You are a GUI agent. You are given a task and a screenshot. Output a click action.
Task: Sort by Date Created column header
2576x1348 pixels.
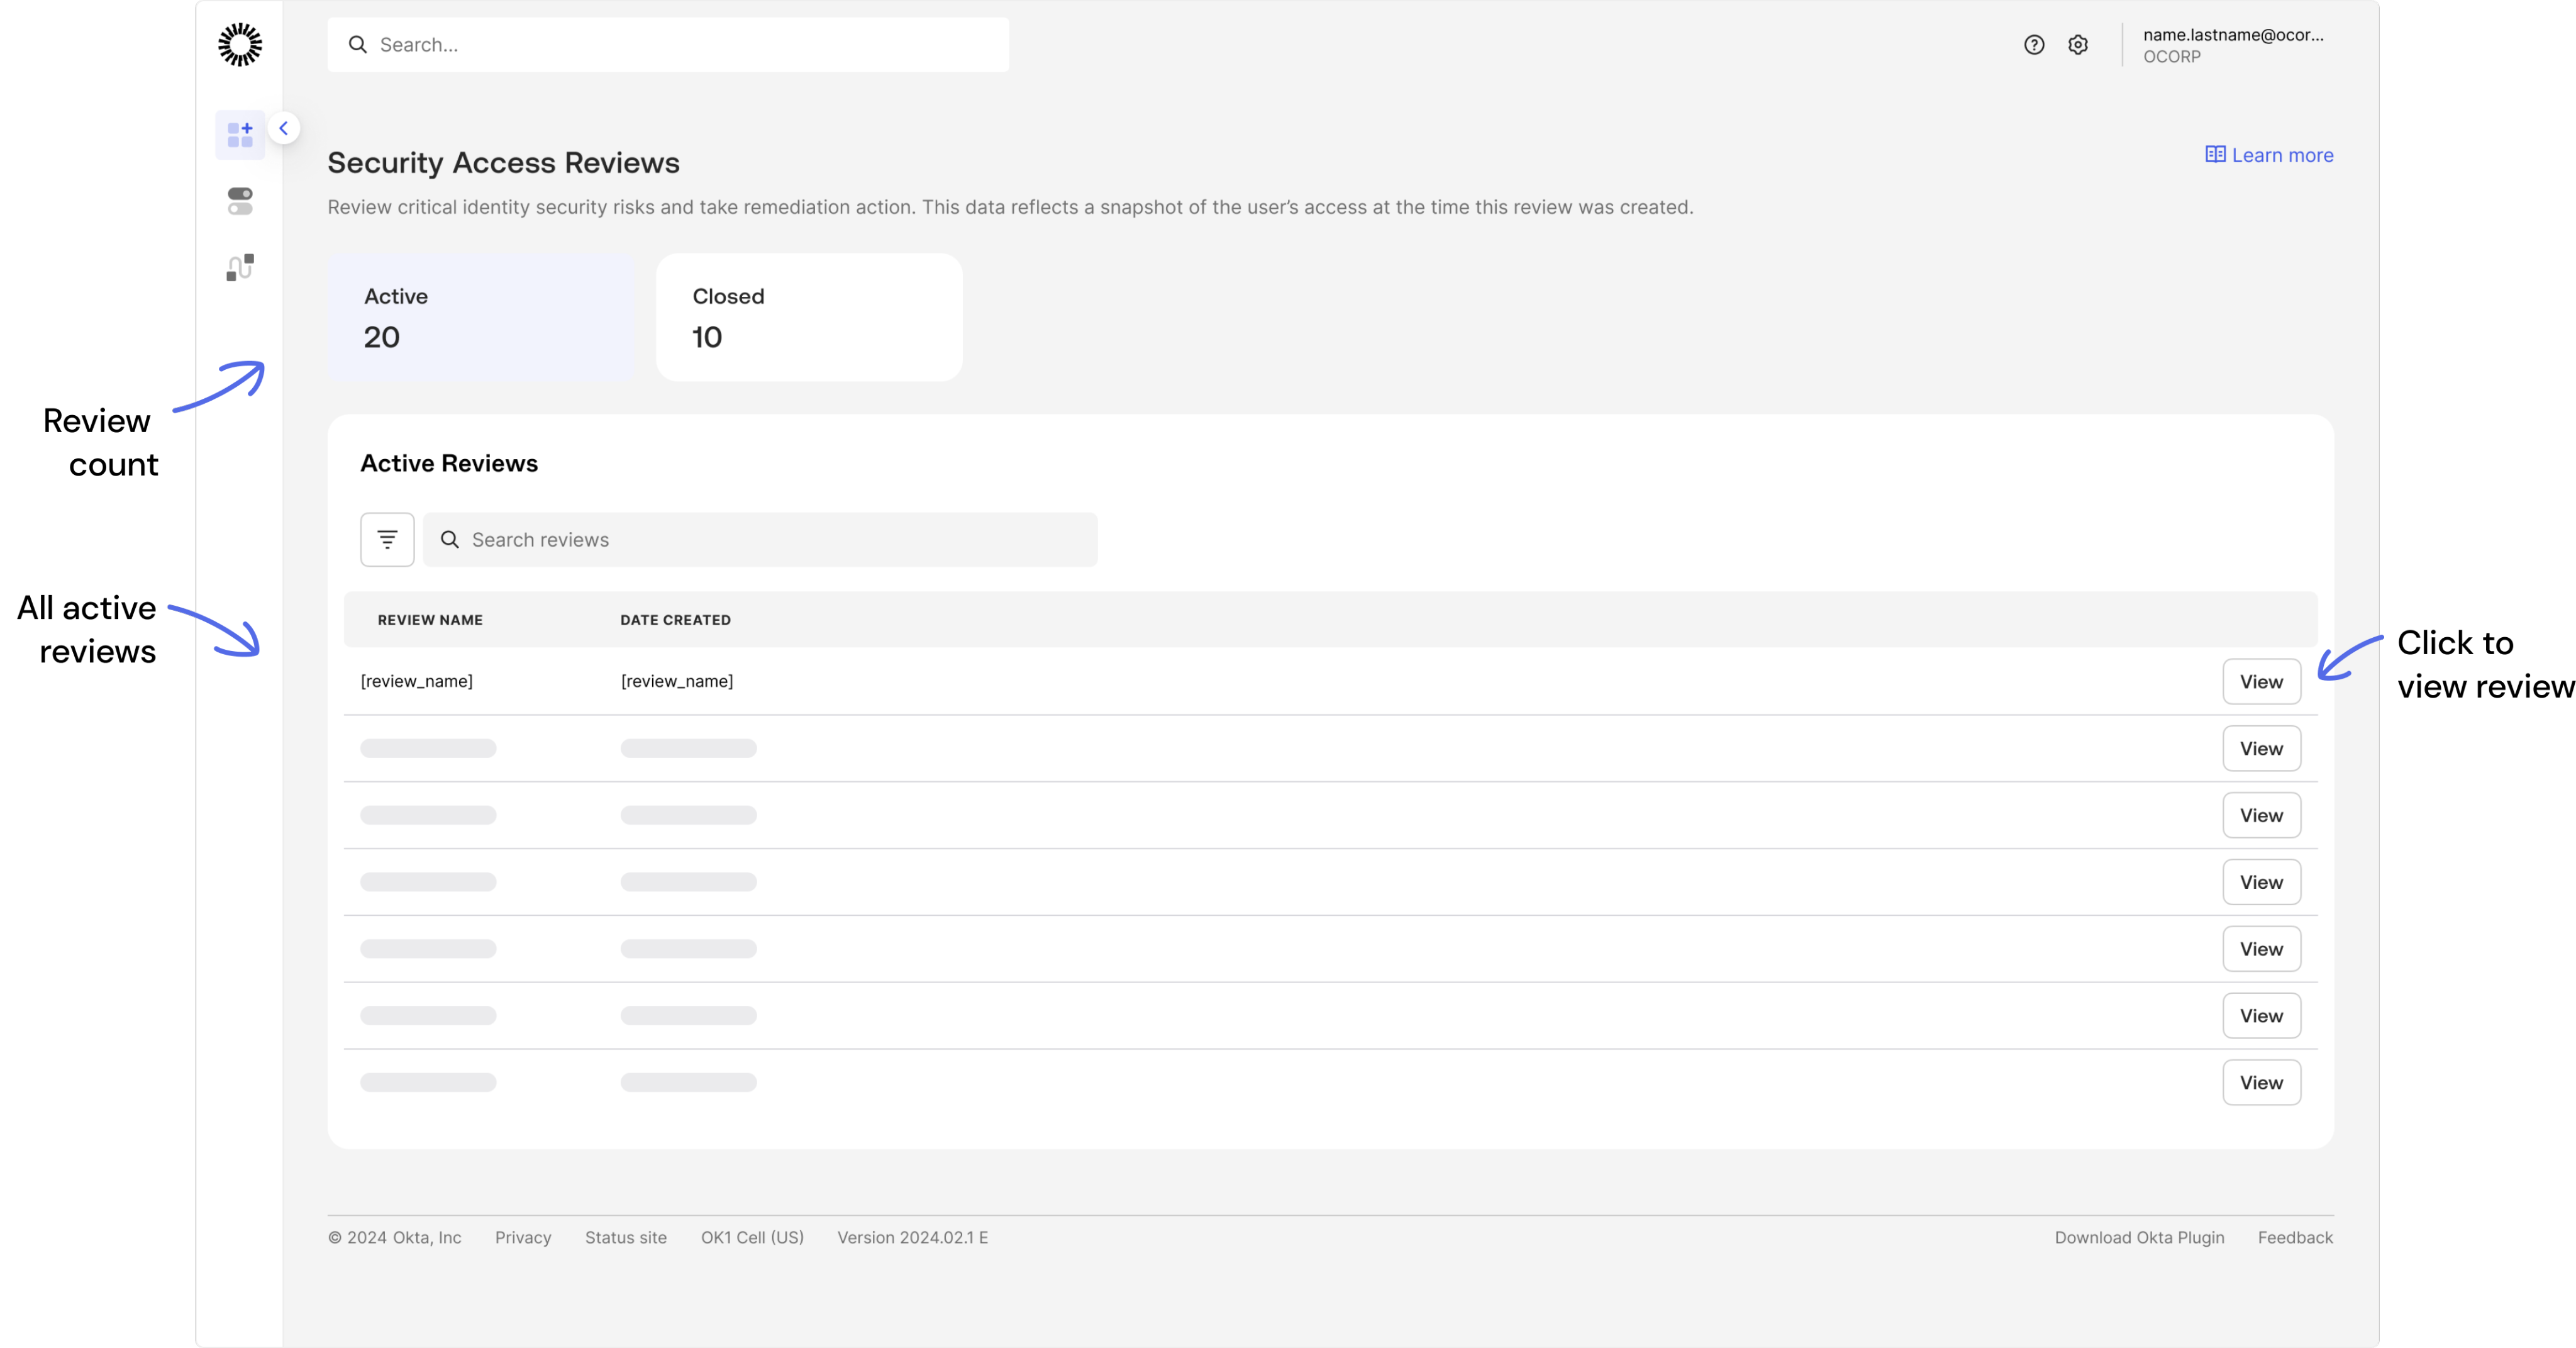tap(675, 620)
